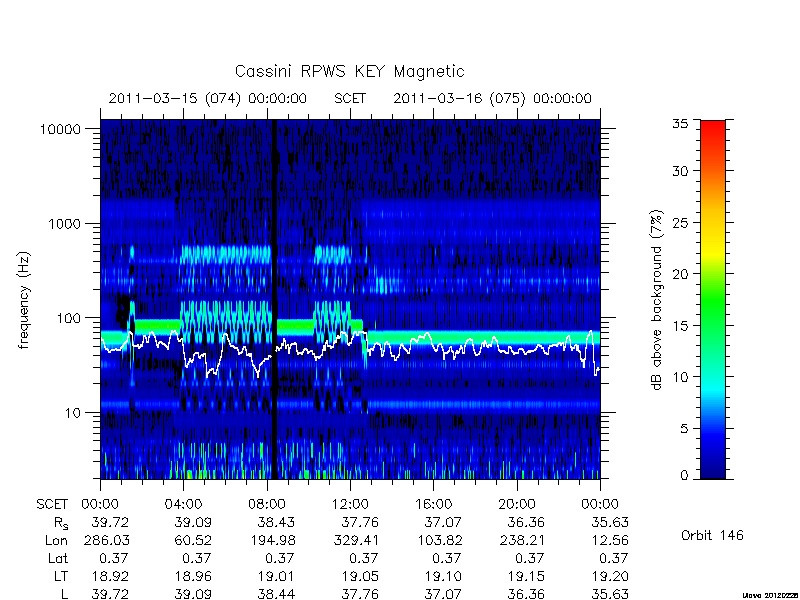The width and height of the screenshot is (800, 600).
Task: Click the 20:00 SCET time label
Action: click(516, 505)
